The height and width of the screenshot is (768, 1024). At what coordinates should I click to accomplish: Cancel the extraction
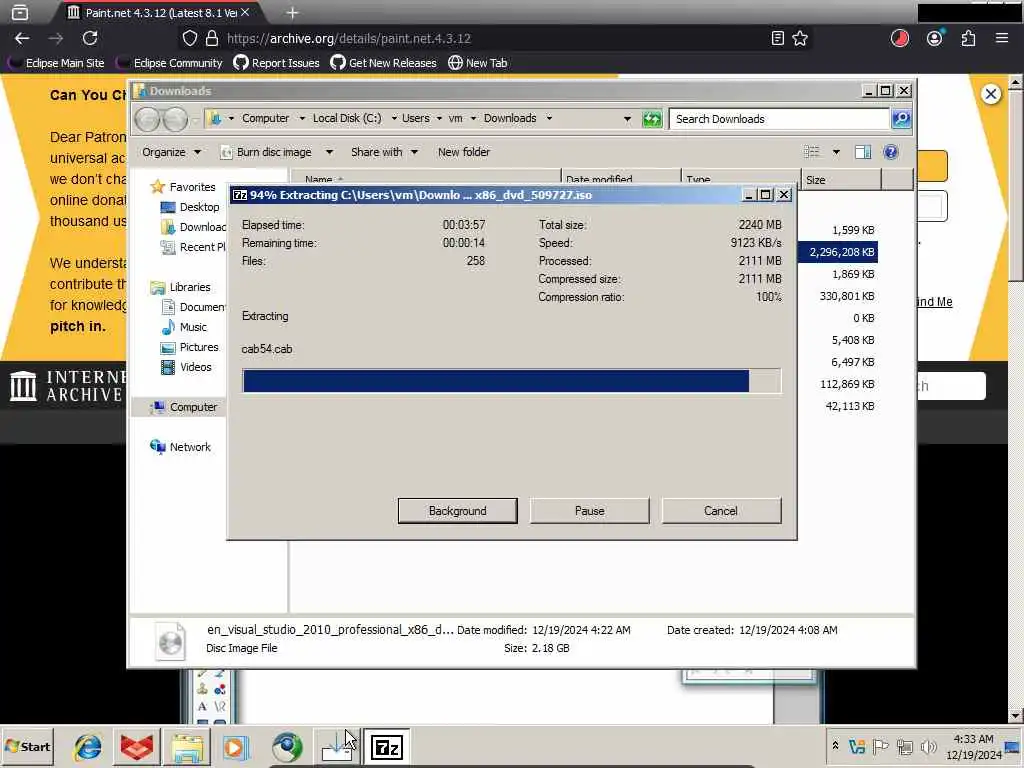(x=721, y=511)
